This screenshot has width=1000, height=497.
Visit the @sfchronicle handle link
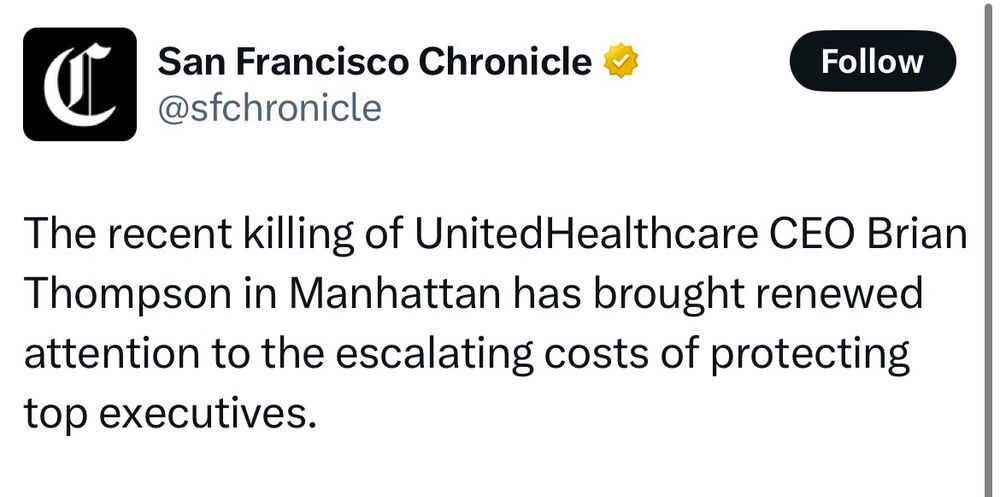[269, 107]
